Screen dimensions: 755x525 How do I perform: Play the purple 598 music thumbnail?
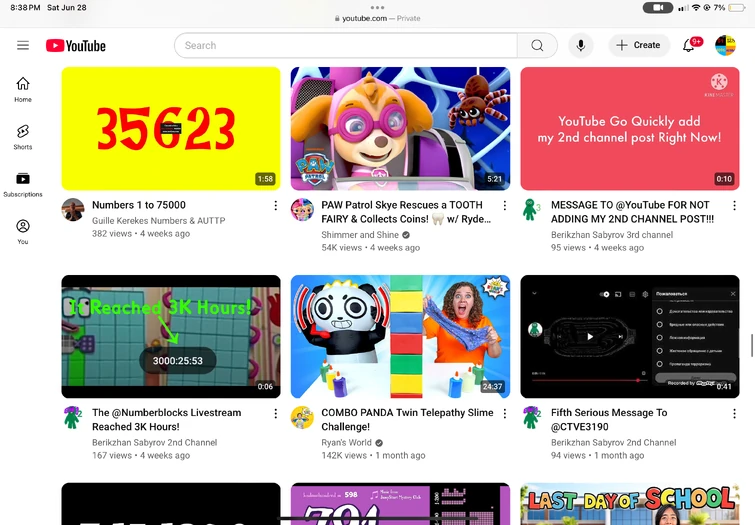400,504
